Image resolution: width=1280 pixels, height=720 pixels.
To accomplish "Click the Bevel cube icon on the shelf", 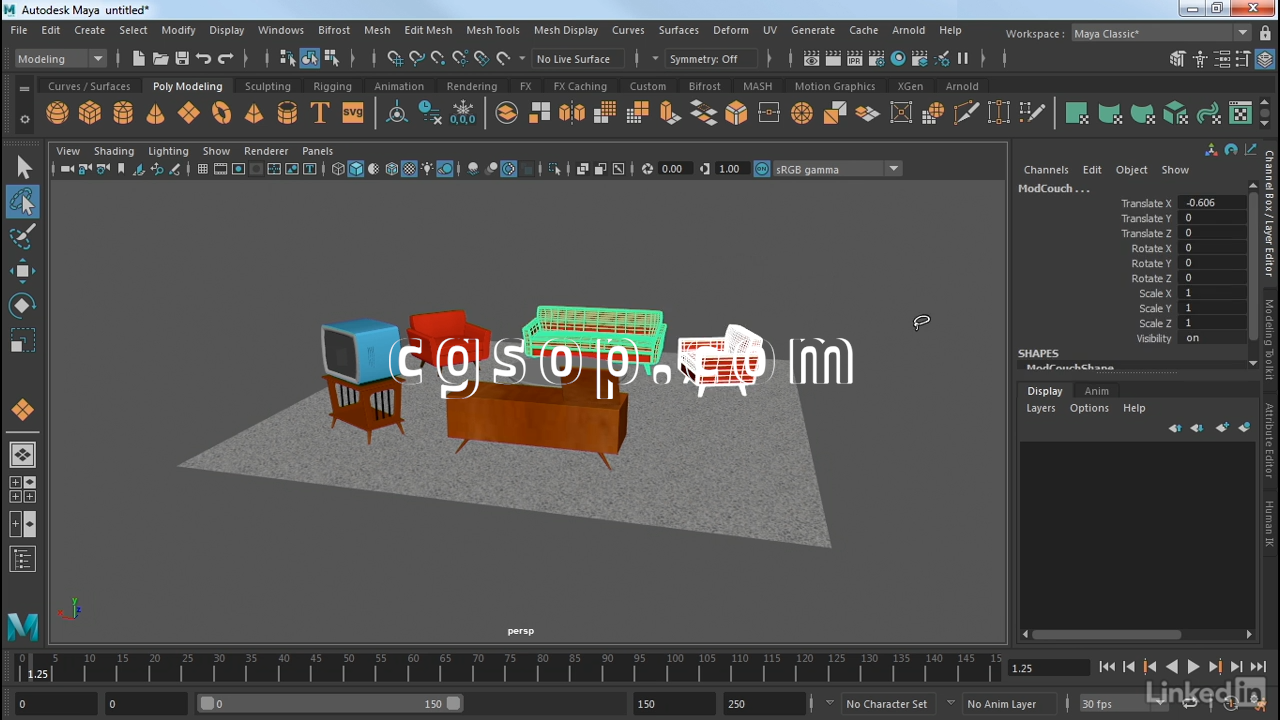I will [736, 113].
